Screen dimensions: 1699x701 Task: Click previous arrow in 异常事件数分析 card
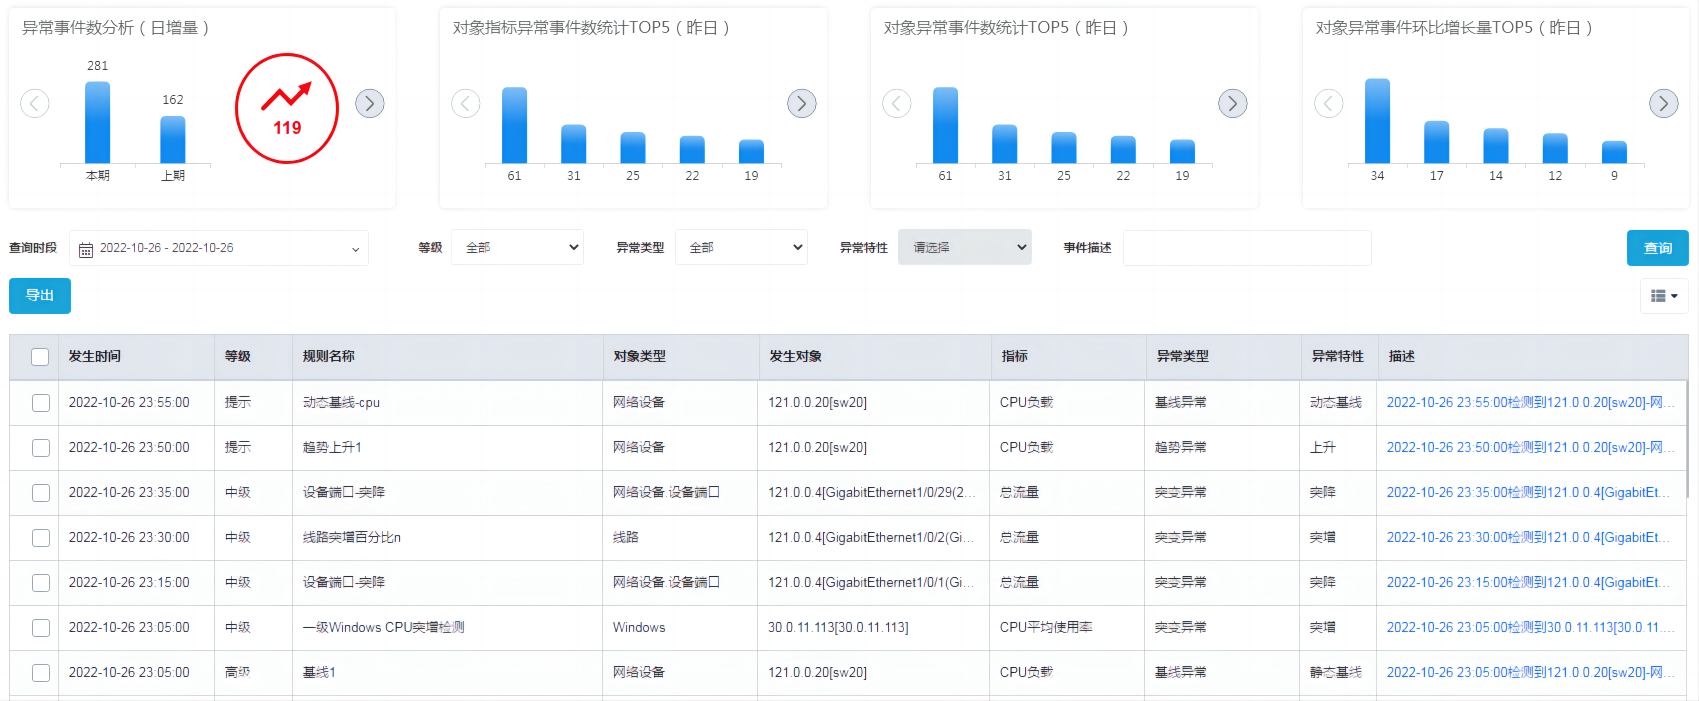(35, 103)
